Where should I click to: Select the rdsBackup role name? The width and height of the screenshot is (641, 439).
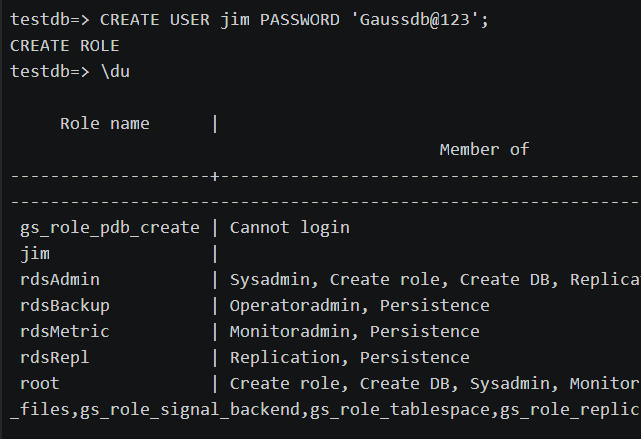(x=65, y=306)
